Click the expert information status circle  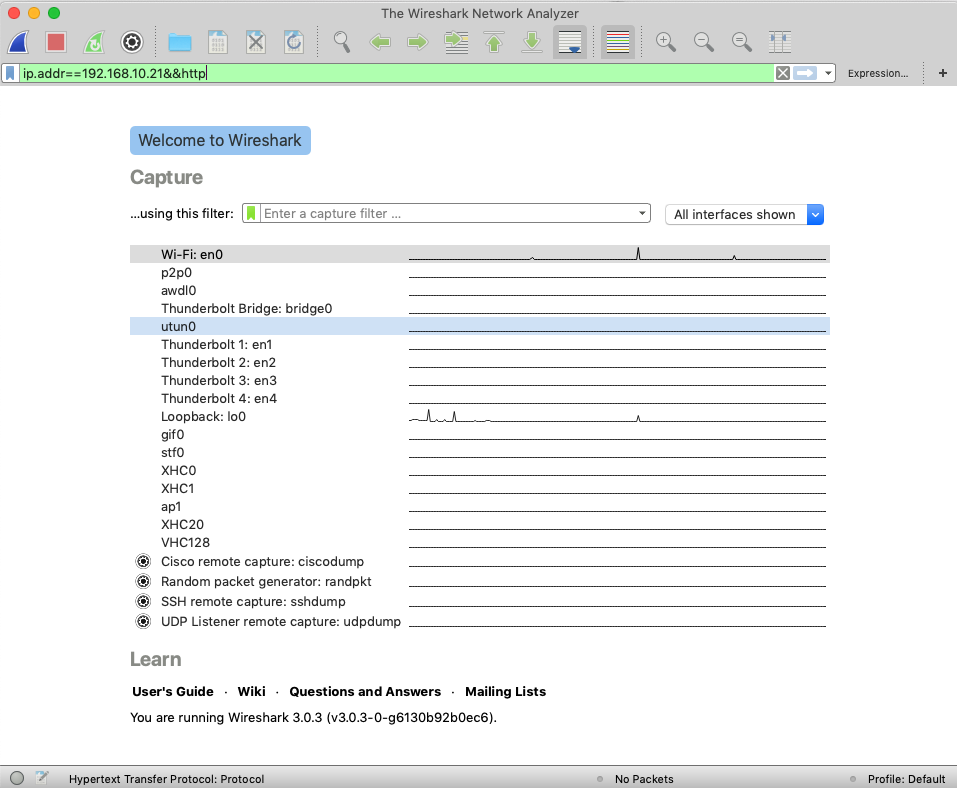coord(17,778)
